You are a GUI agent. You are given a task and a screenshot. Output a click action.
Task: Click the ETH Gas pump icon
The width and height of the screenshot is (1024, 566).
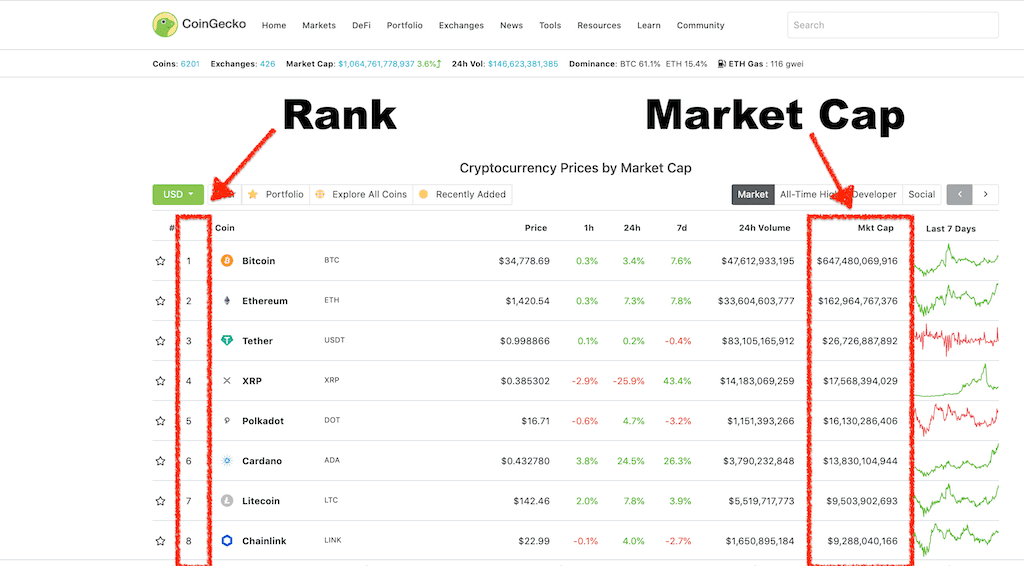[722, 64]
